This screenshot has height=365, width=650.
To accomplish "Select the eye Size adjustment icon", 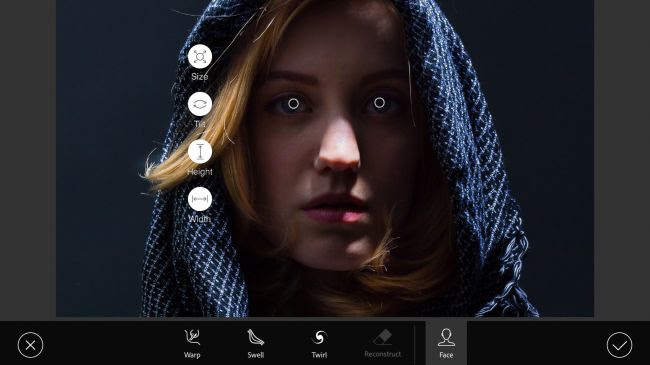I will click(x=200, y=56).
